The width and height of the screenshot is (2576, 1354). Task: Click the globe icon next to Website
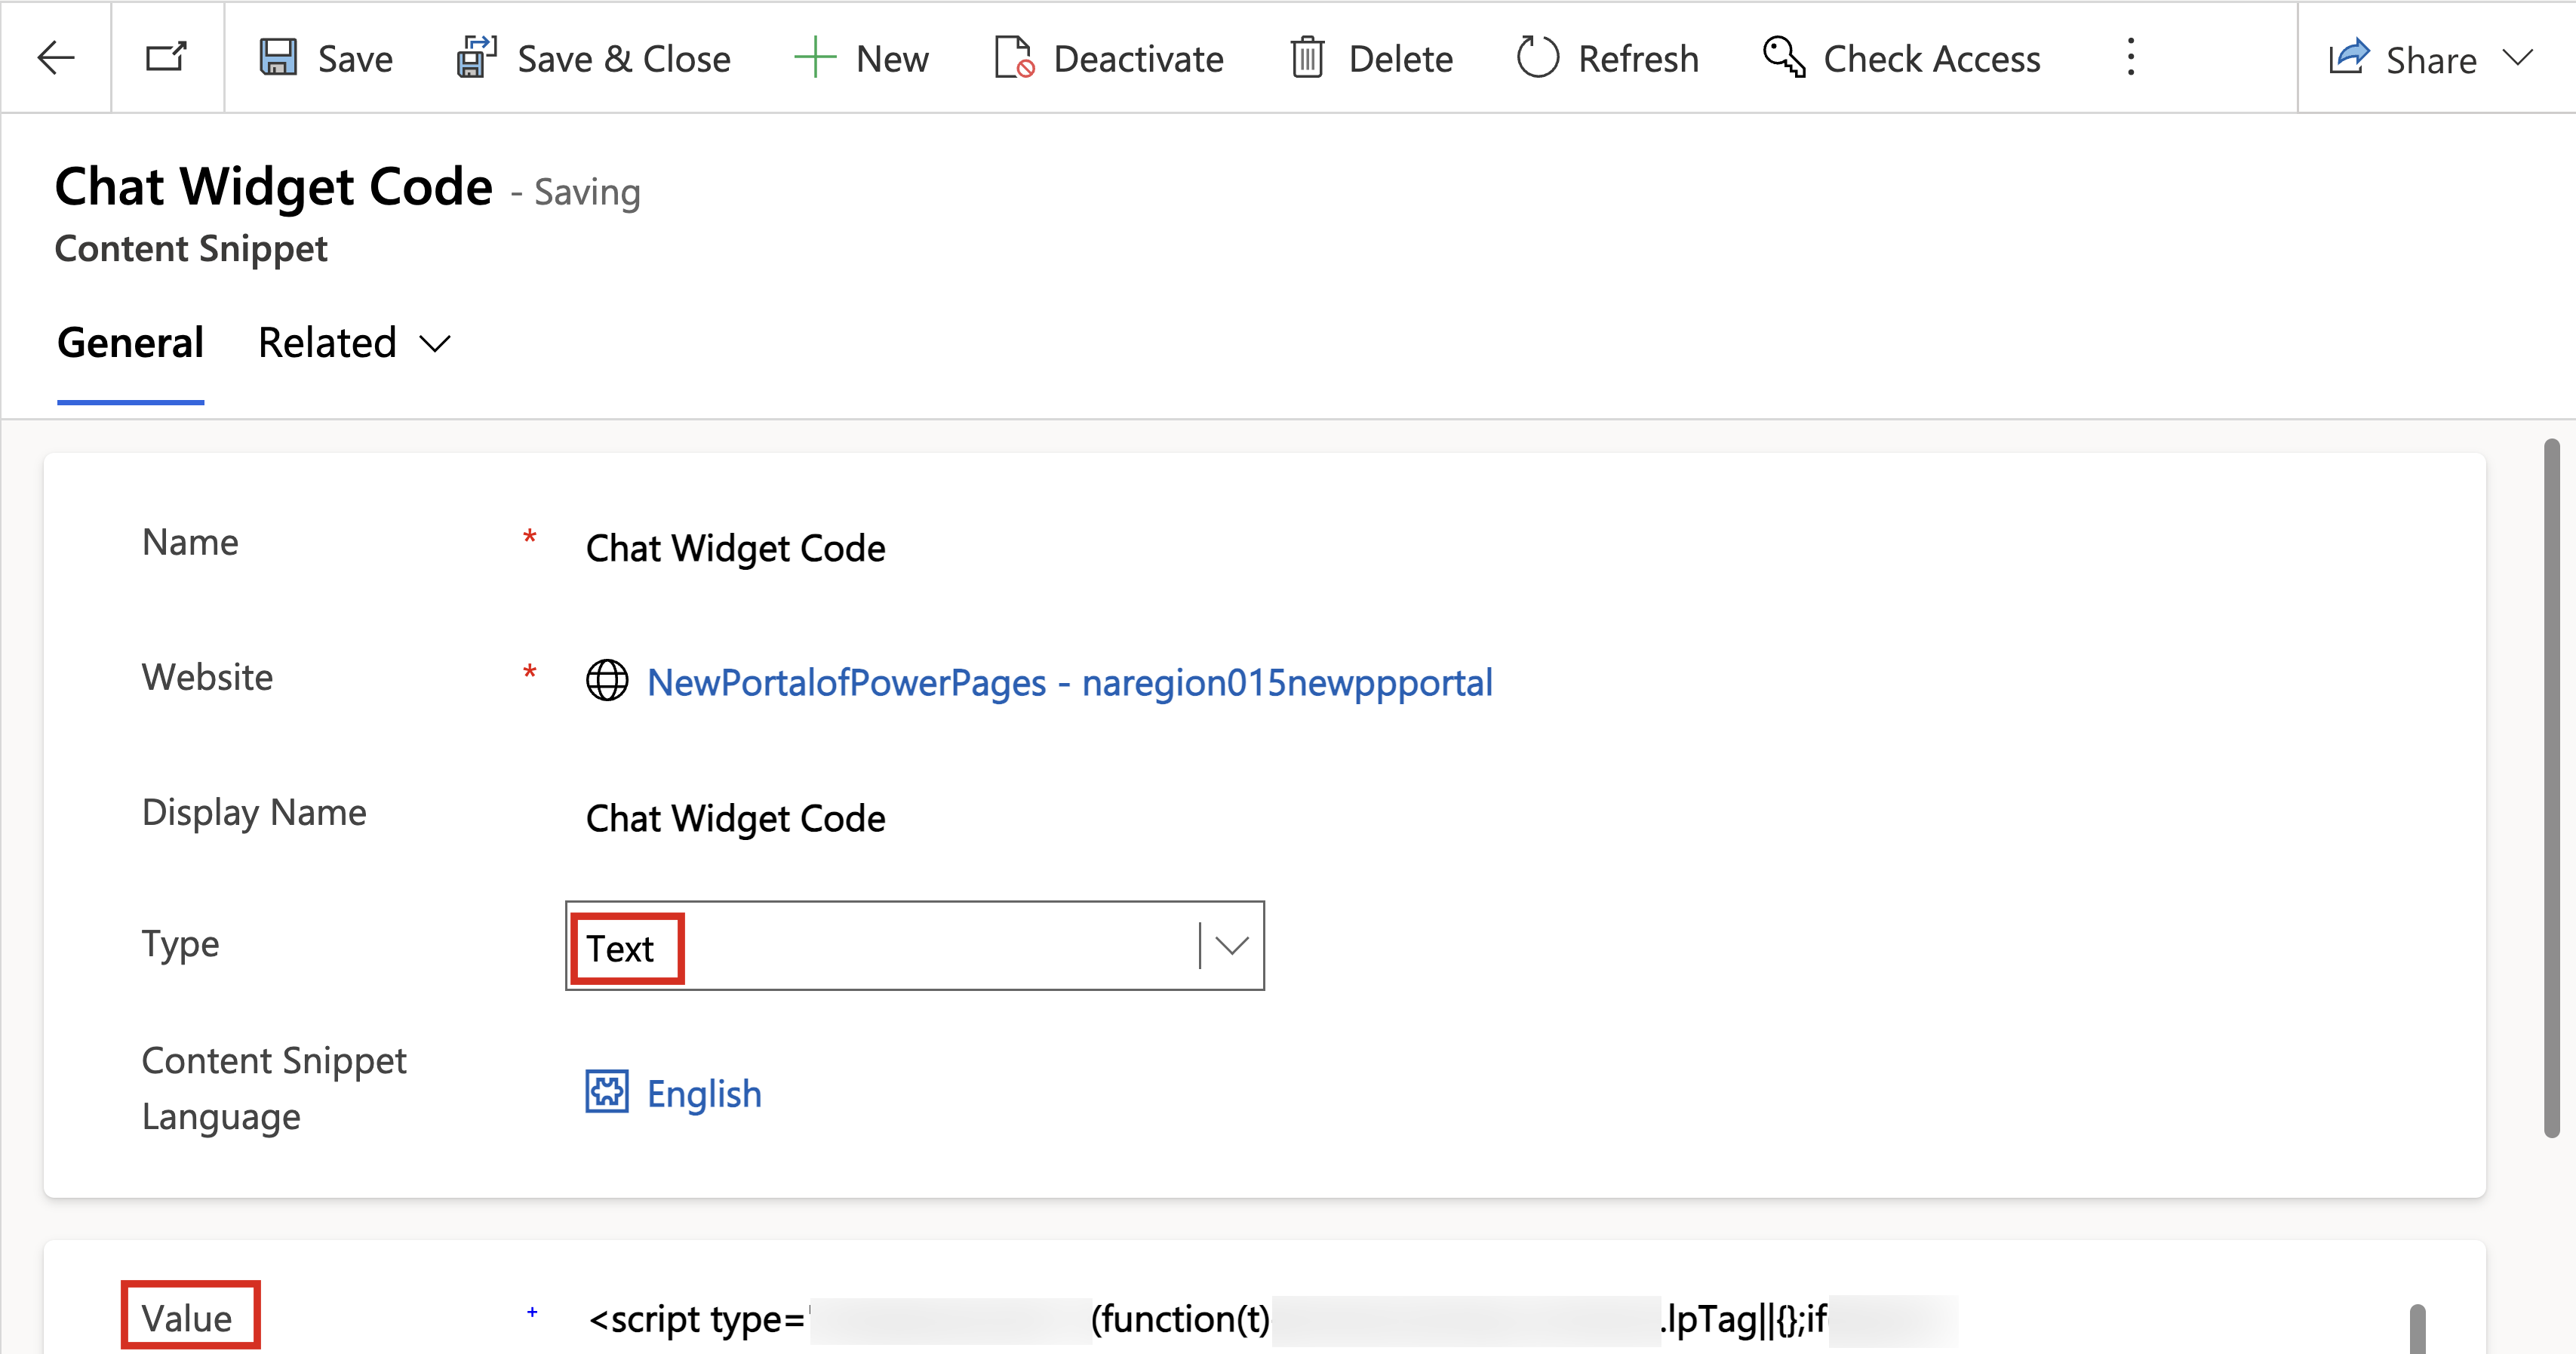607,681
